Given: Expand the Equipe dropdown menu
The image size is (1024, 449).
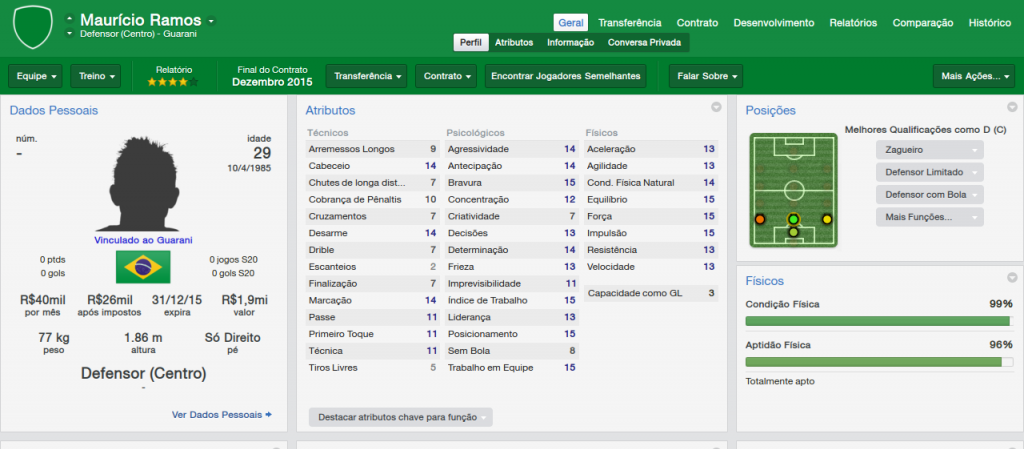Looking at the screenshot, I should 37,76.
